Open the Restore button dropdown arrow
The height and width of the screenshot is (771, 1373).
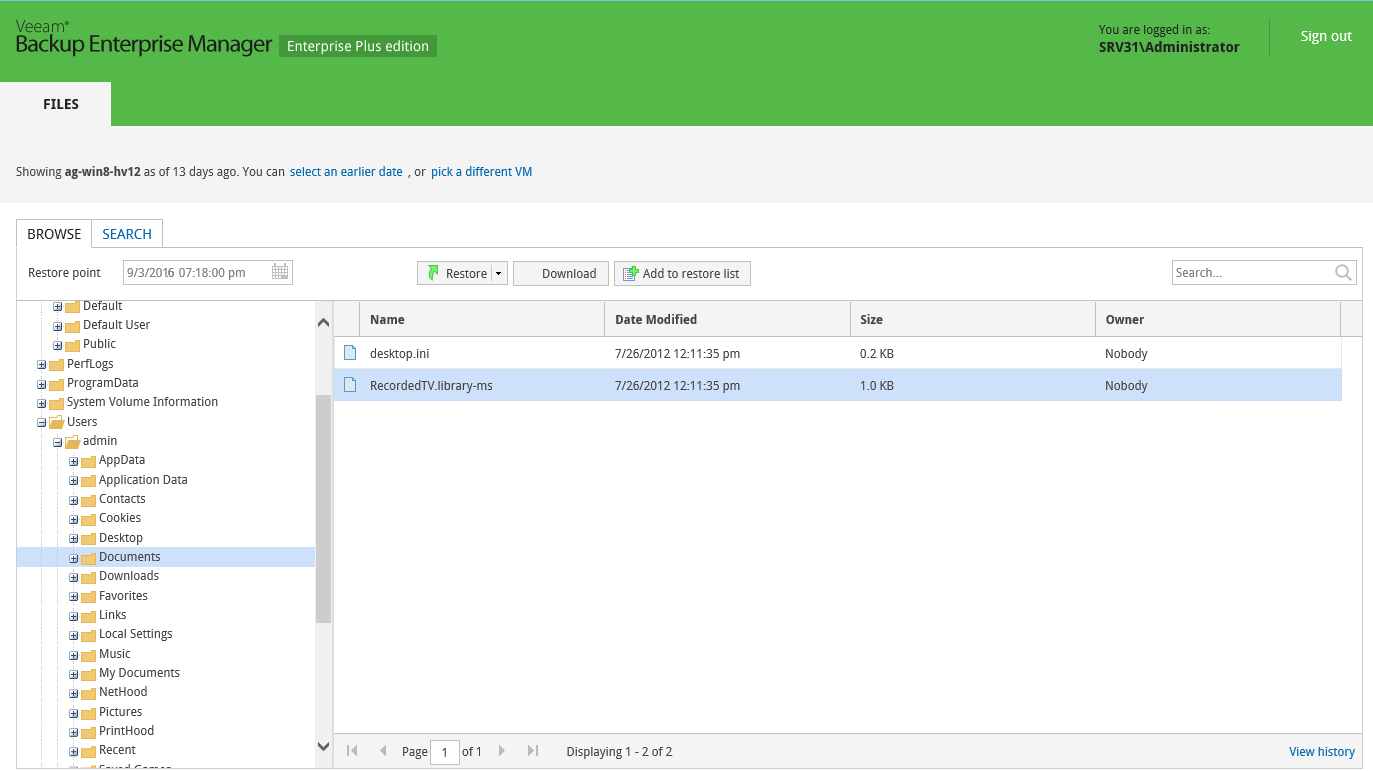coord(499,274)
